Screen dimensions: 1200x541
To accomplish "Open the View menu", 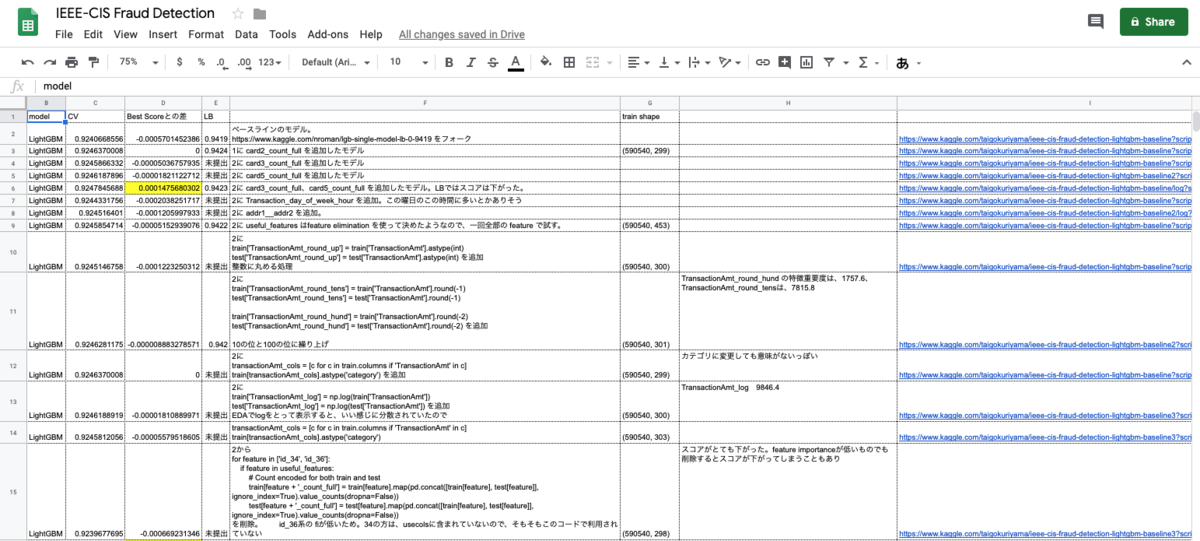I will tap(126, 34).
